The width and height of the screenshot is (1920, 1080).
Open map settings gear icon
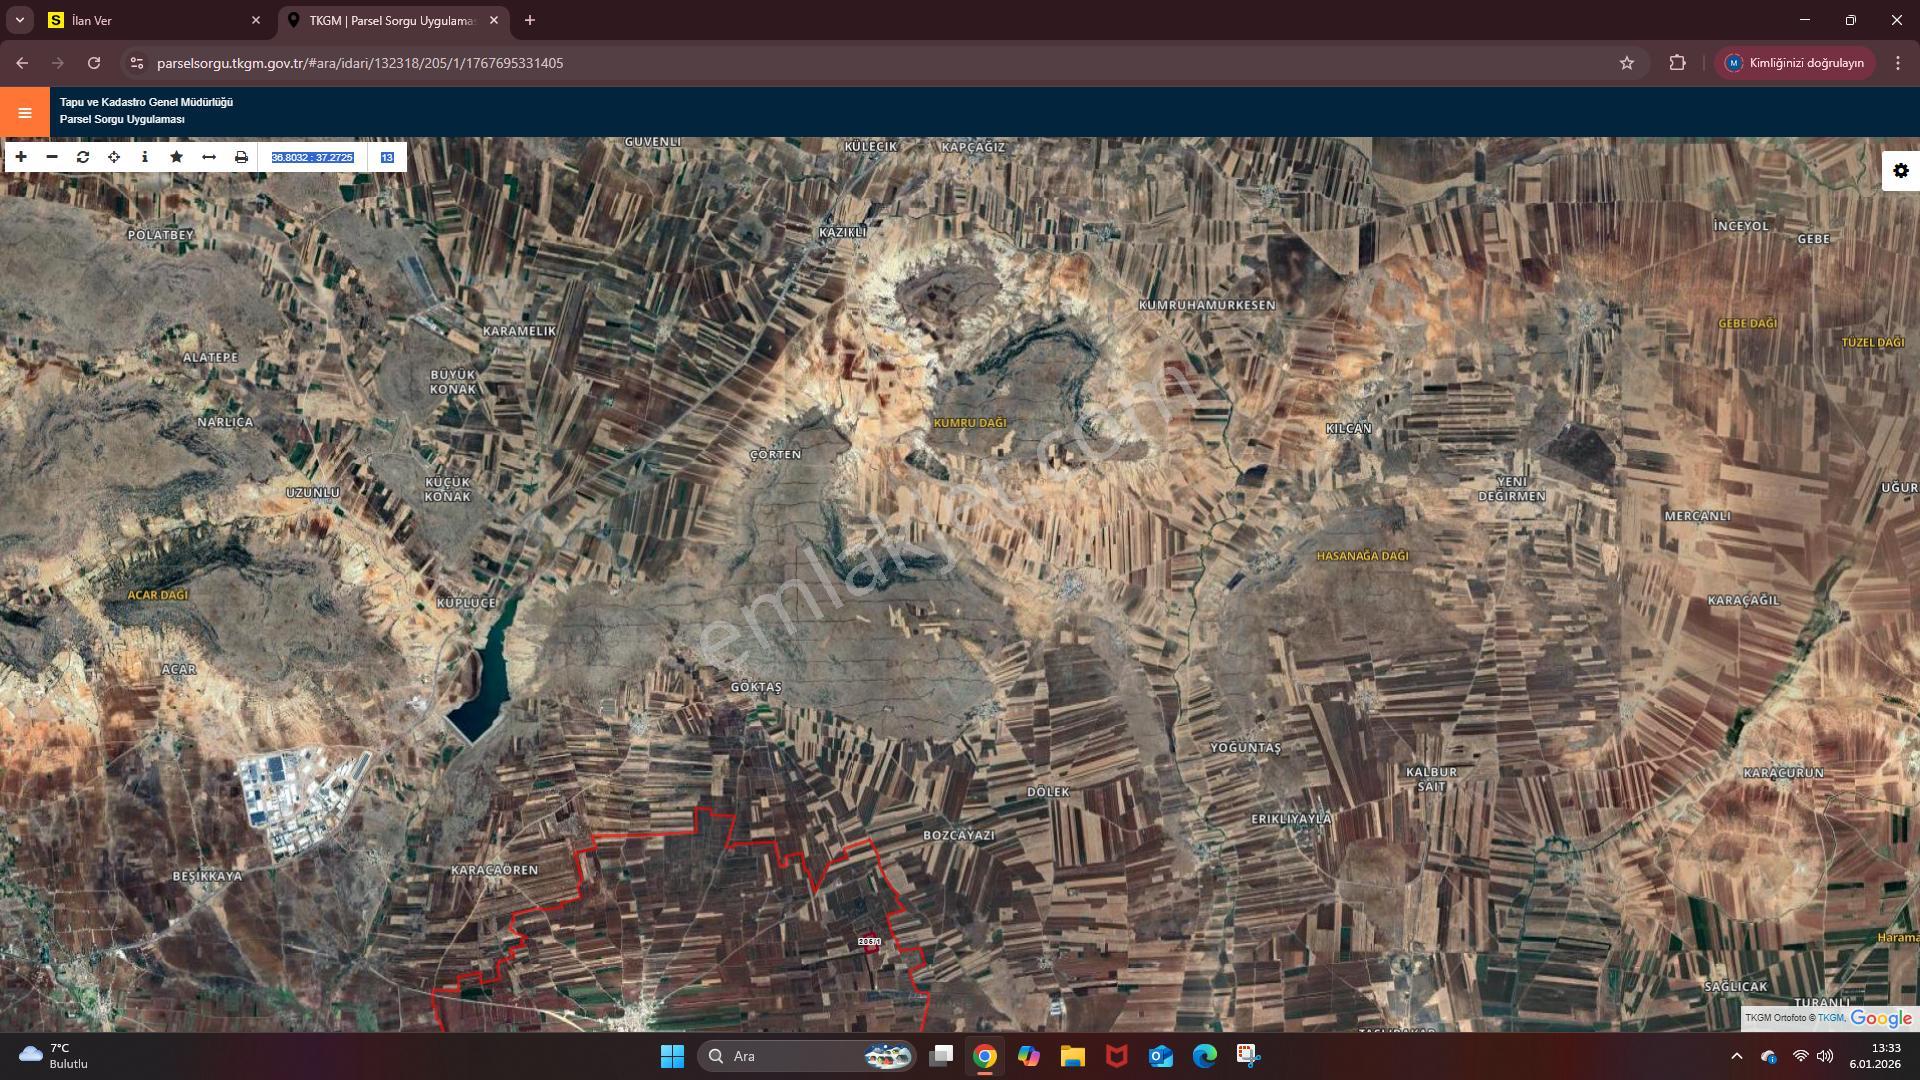(1901, 171)
